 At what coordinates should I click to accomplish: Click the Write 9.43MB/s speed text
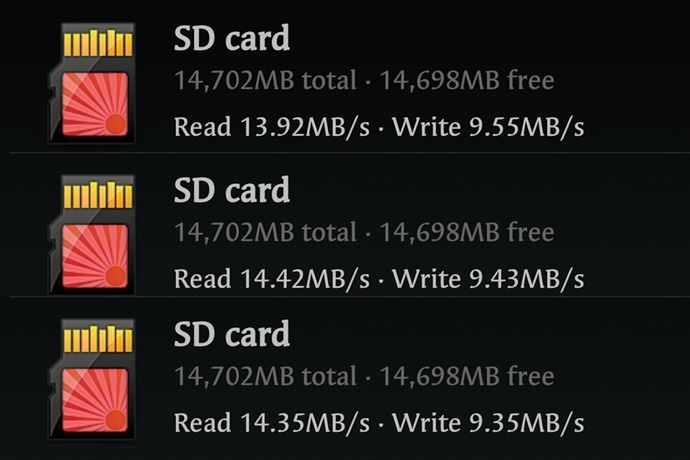(x=488, y=279)
